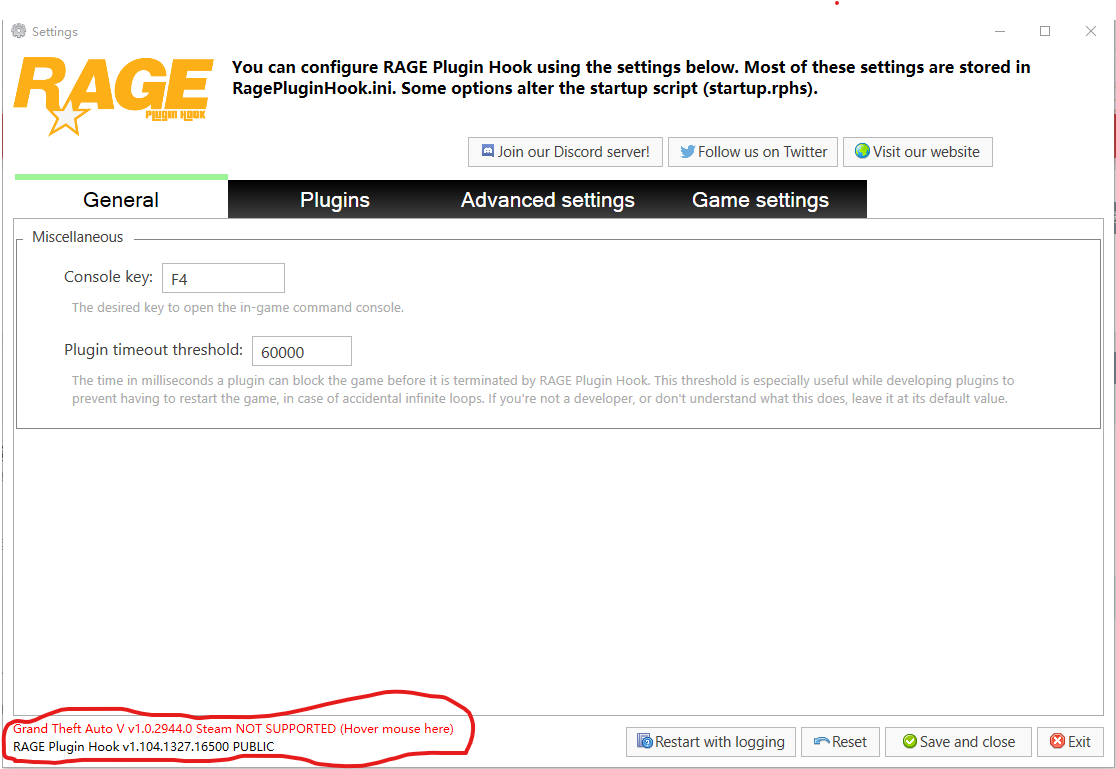Image resolution: width=1116 pixels, height=769 pixels.
Task: Click the "Restart with logging" label
Action: (x=720, y=742)
